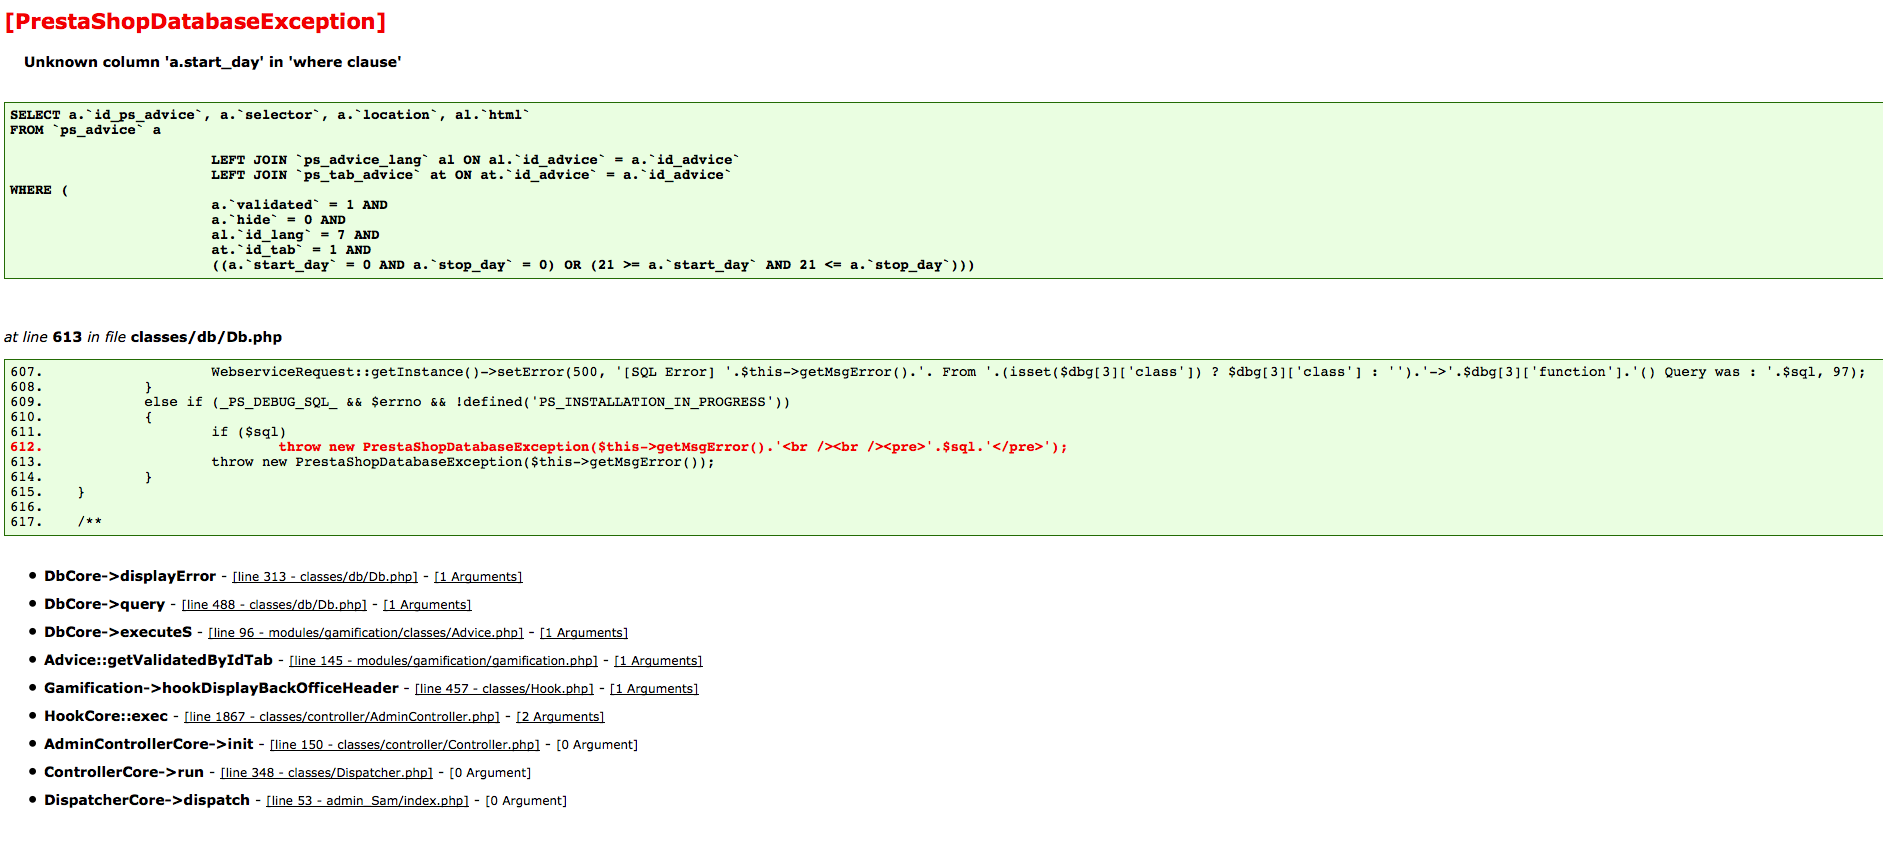Show DbCore->executeS 1 Arguments link

(584, 633)
